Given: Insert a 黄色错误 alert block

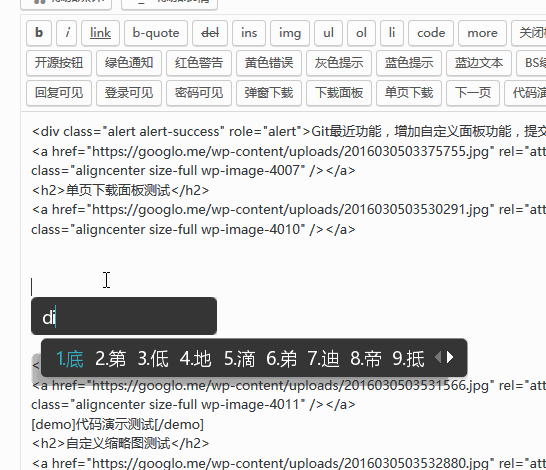Looking at the screenshot, I should [x=269, y=63].
